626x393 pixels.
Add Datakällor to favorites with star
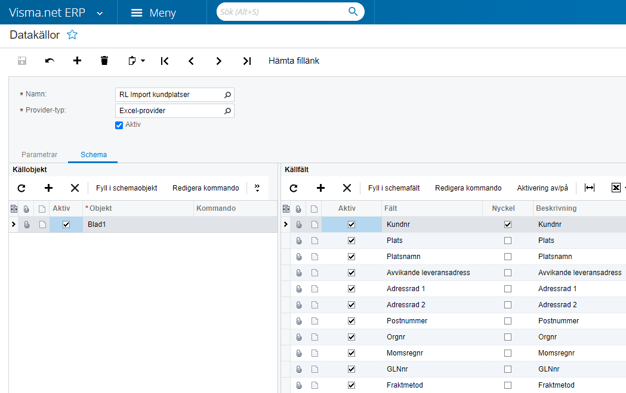click(x=72, y=35)
